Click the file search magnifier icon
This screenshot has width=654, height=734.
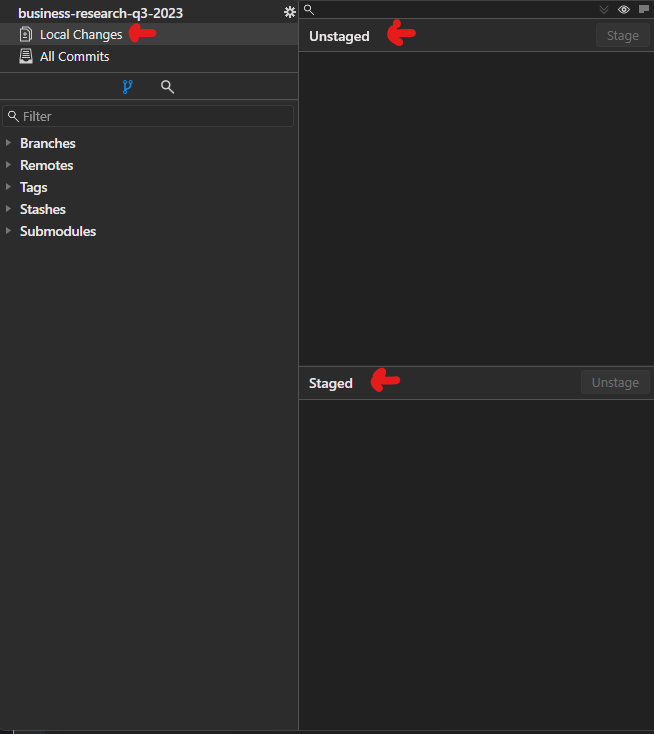(x=309, y=9)
